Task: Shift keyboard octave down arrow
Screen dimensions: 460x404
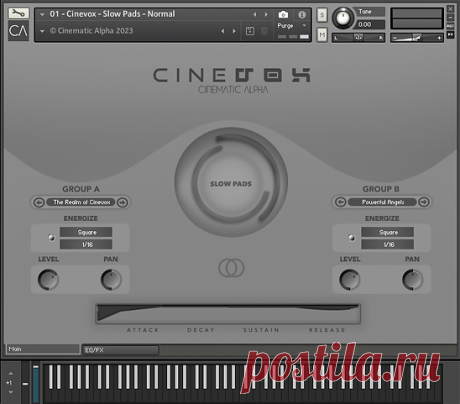Action: pyautogui.click(x=11, y=392)
